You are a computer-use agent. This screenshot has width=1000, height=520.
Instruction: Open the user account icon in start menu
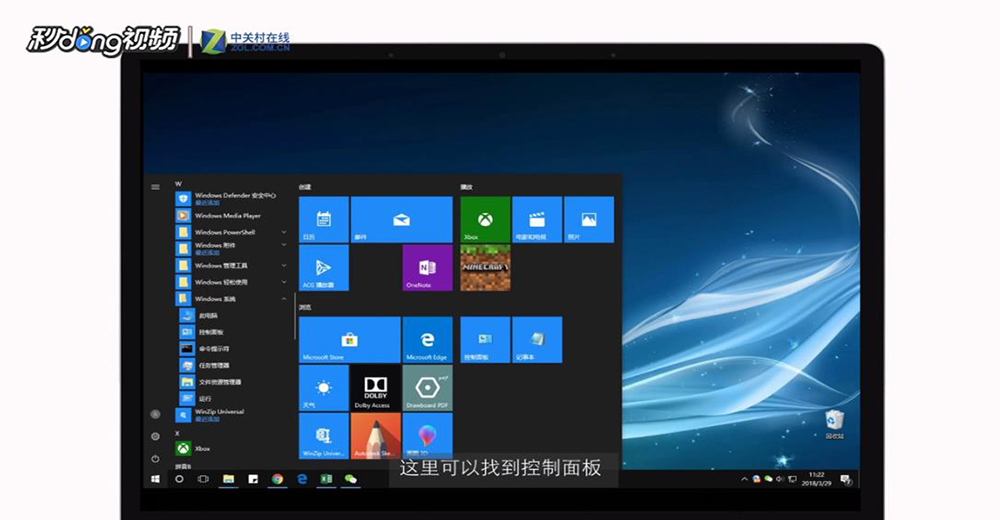pyautogui.click(x=155, y=414)
